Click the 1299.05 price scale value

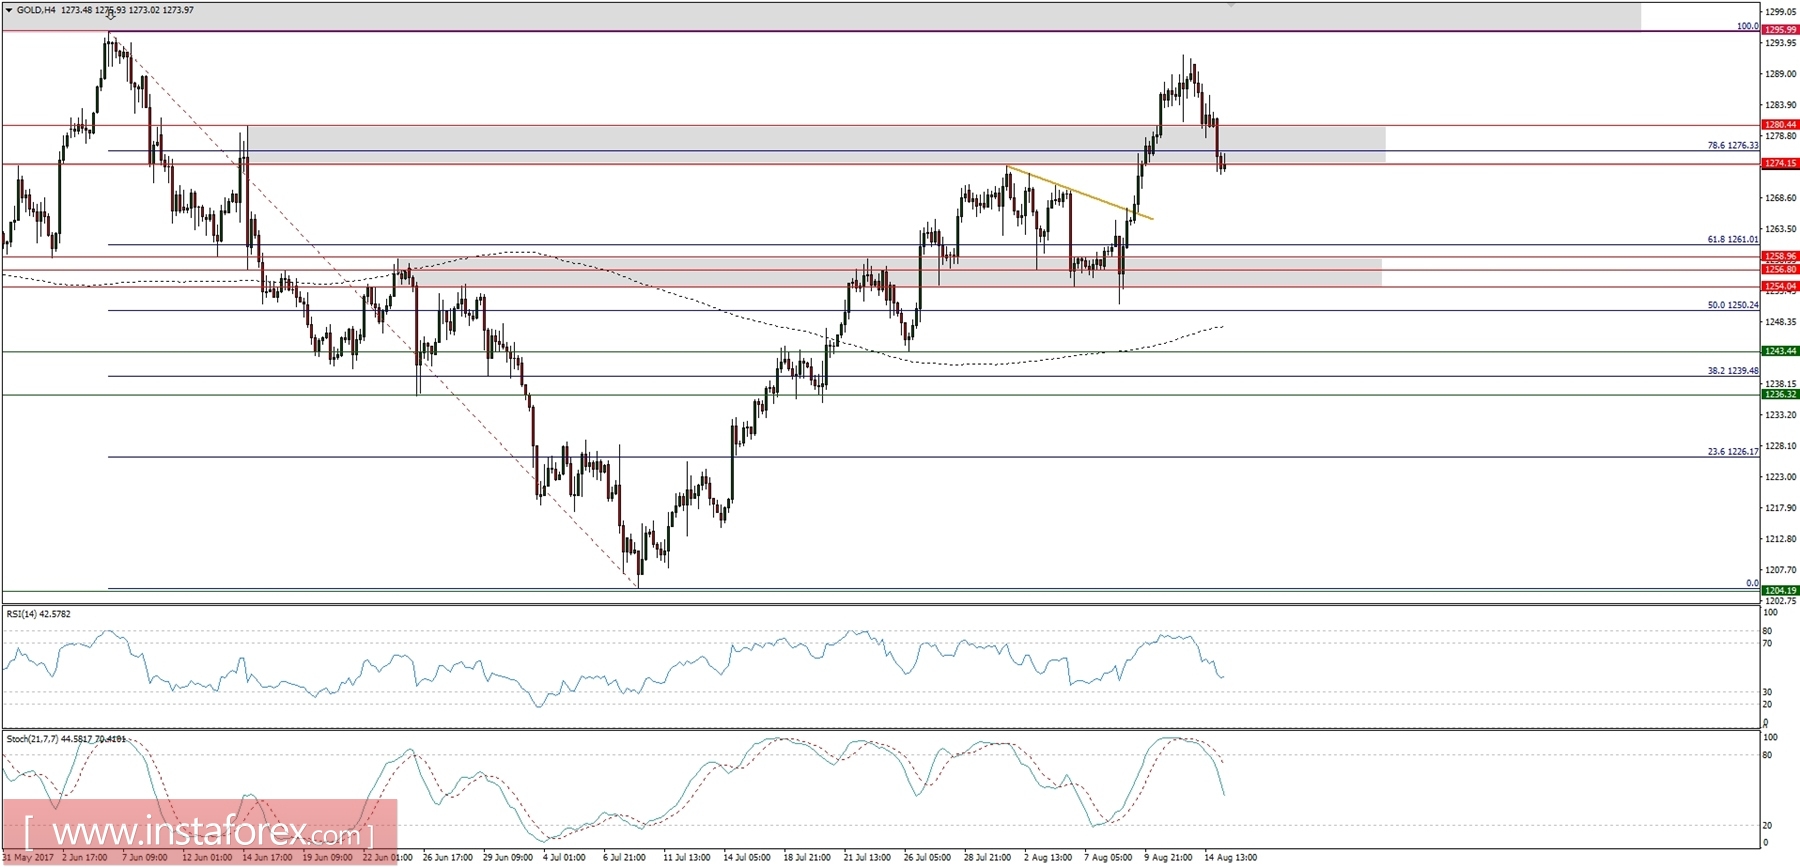1781,12
